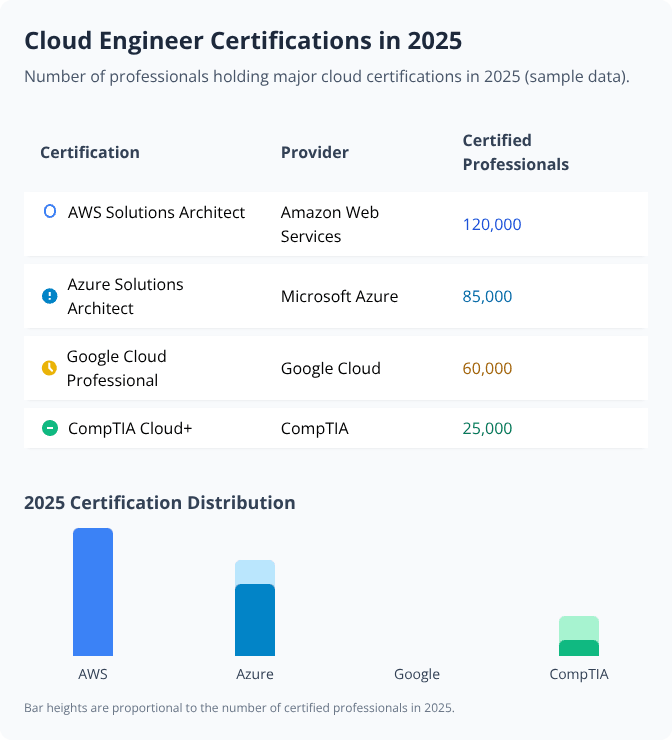Click the 60,000 value
The height and width of the screenshot is (740, 672).
pyautogui.click(x=487, y=368)
